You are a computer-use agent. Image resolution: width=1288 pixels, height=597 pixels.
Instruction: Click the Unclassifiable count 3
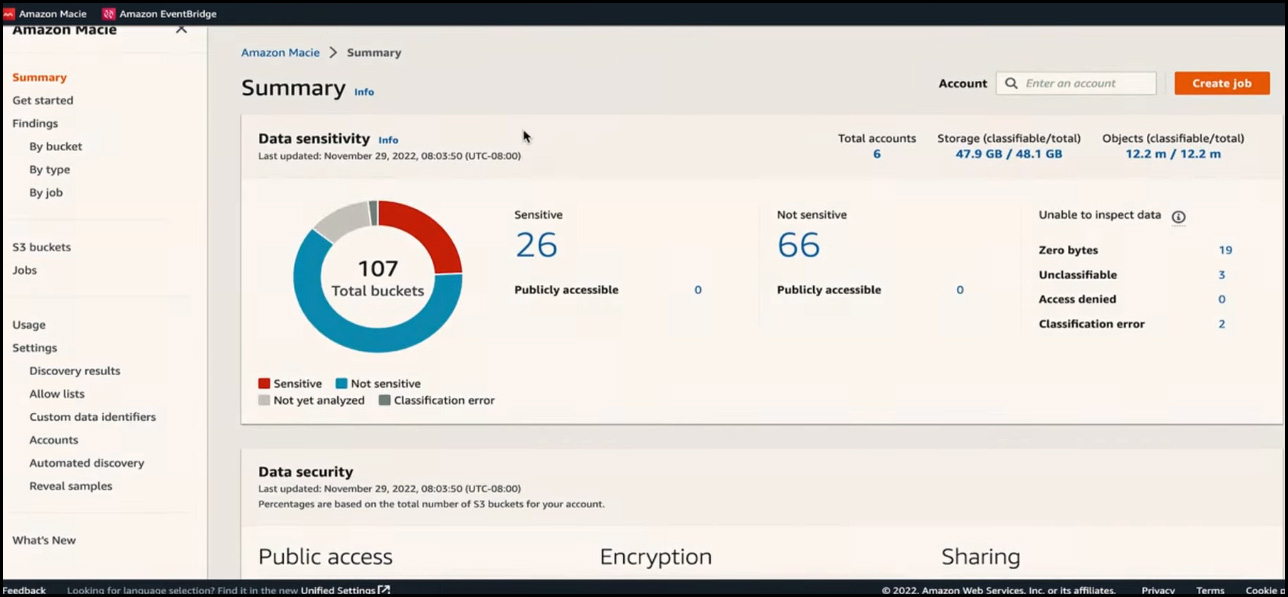pos(1222,275)
